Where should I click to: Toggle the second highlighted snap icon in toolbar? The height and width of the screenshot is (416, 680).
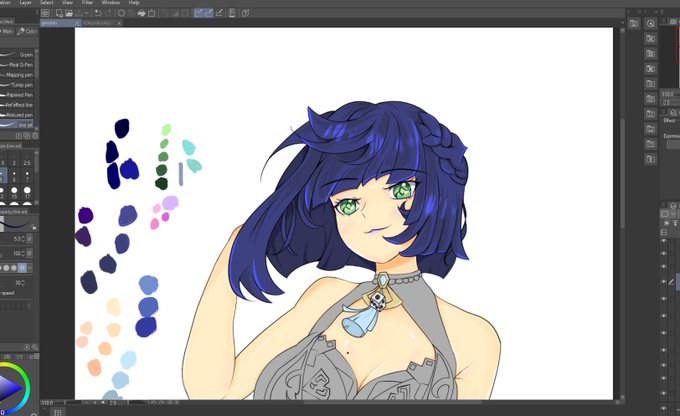pos(209,13)
